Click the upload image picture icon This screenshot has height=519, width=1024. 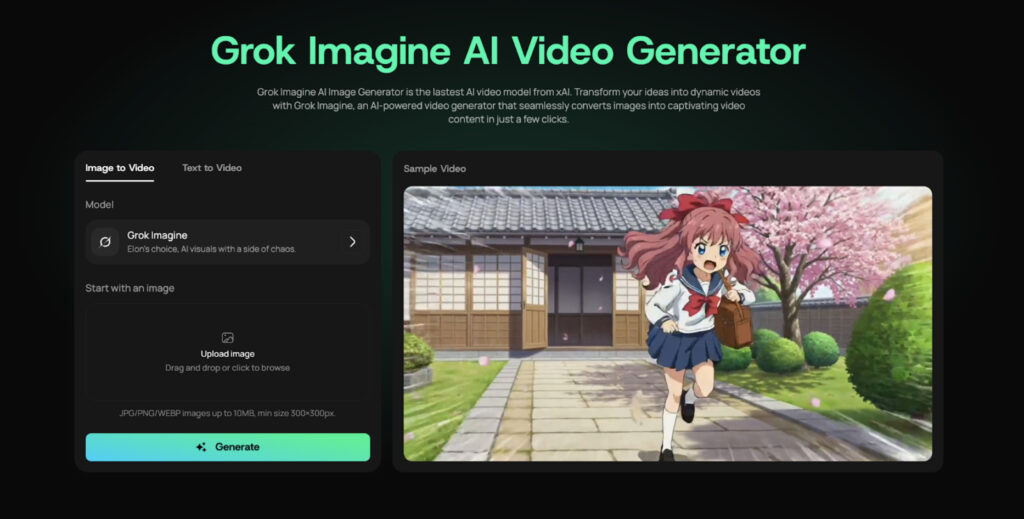coord(227,338)
